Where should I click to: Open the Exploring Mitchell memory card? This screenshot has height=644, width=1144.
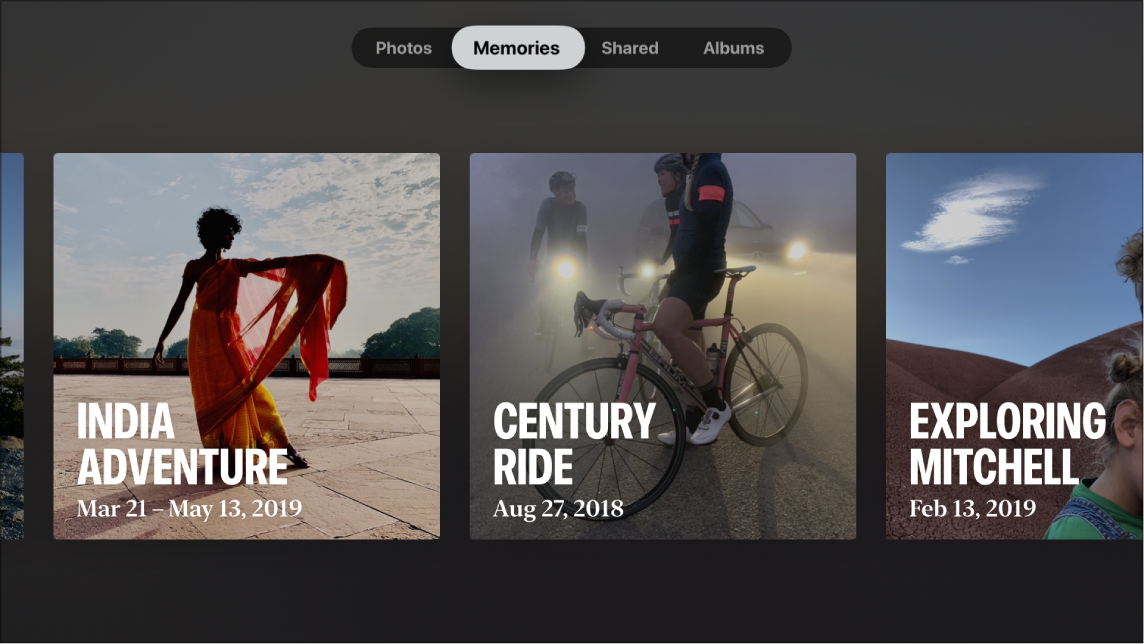(x=1014, y=346)
